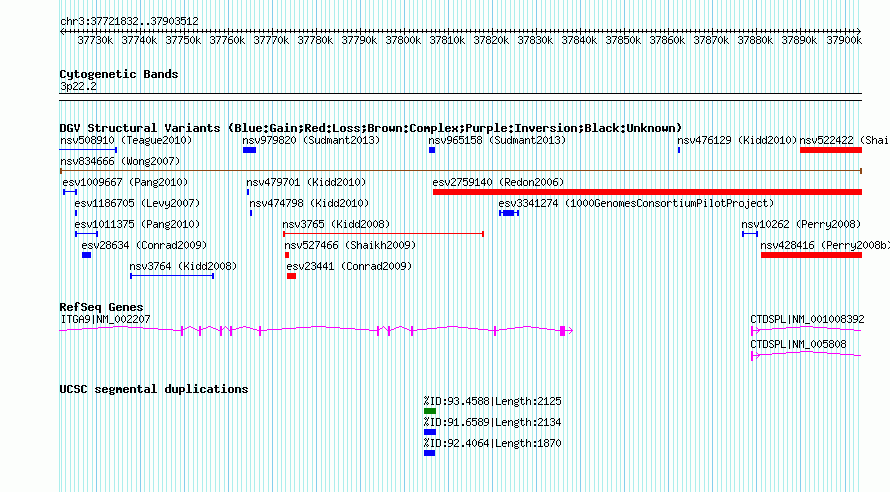Click the UCSC segmental duplications track title

tap(154, 389)
